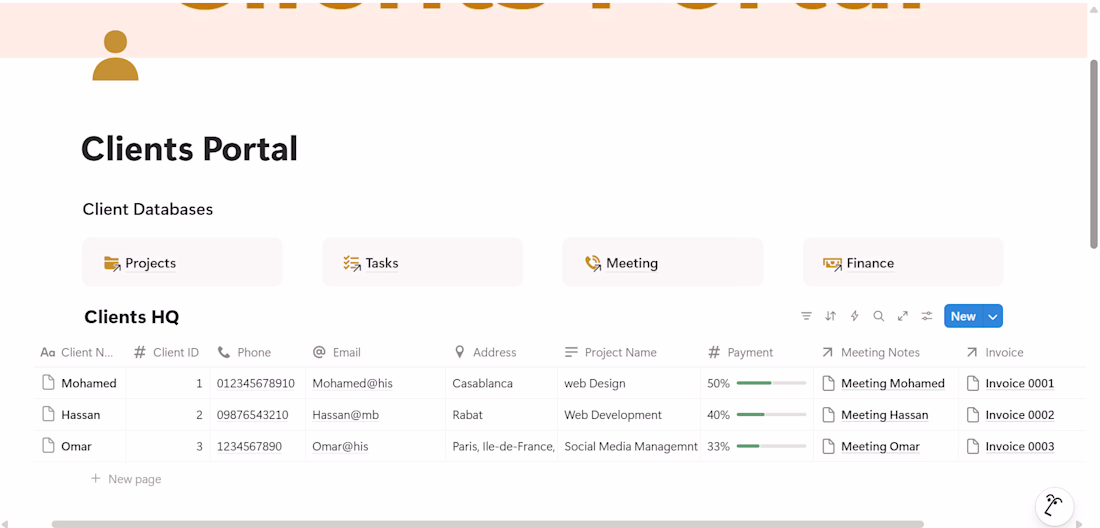This screenshot has width=1100, height=528.
Task: Click page icon in Omar client row
Action: (x=48, y=446)
